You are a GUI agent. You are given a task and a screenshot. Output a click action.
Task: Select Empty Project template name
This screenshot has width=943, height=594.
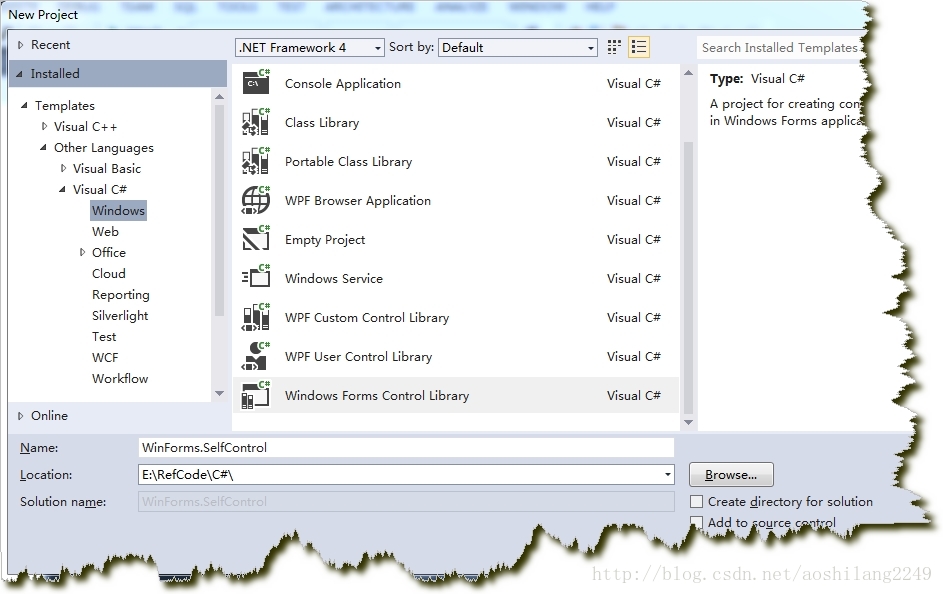click(325, 240)
